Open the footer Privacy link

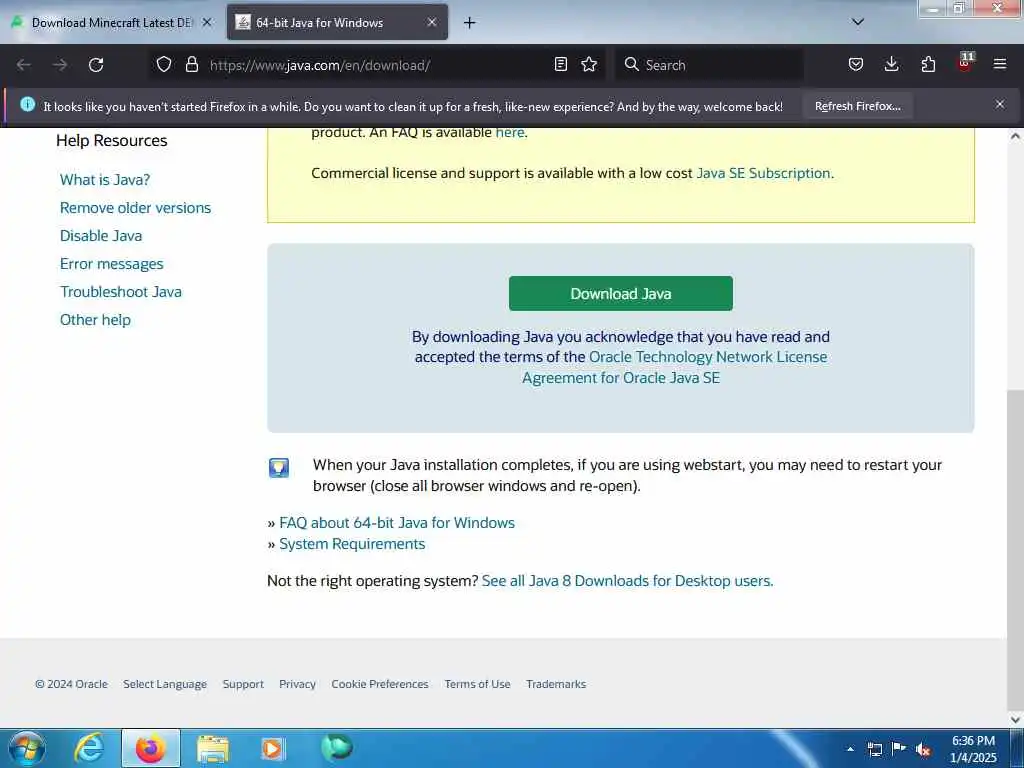pyautogui.click(x=297, y=684)
